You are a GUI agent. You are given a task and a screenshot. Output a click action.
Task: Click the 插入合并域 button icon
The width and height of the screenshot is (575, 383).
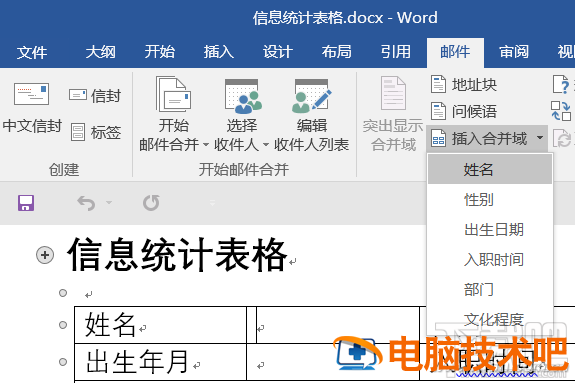(439, 138)
